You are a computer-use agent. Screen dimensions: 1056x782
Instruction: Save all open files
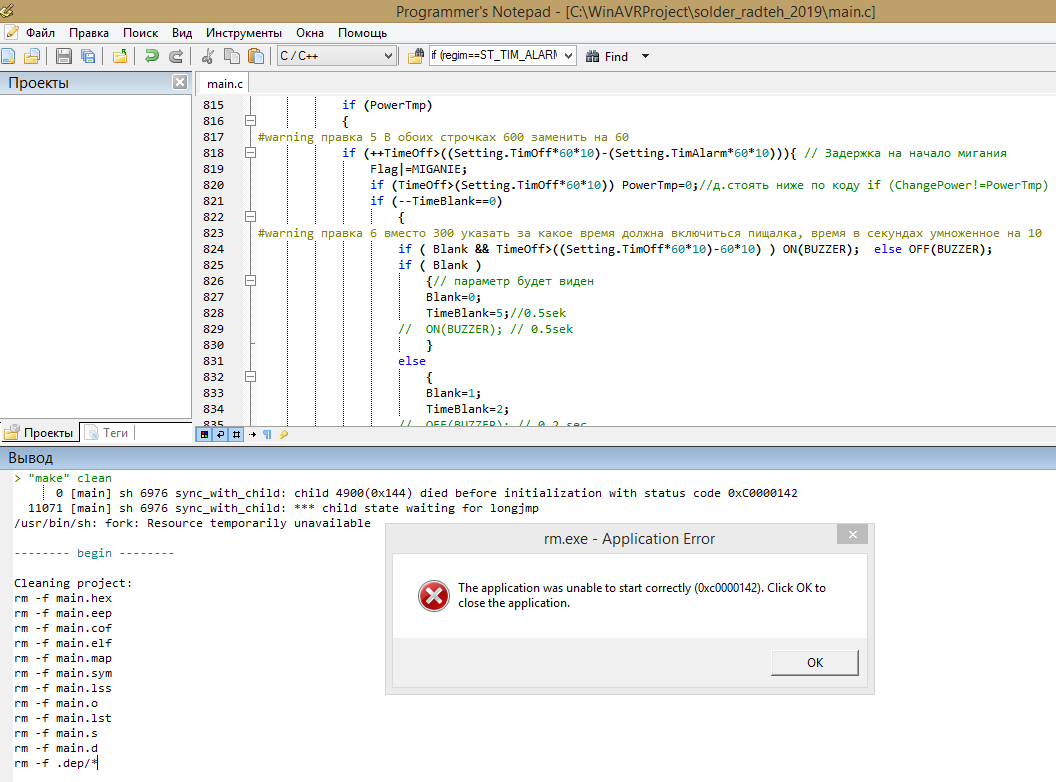tap(88, 56)
